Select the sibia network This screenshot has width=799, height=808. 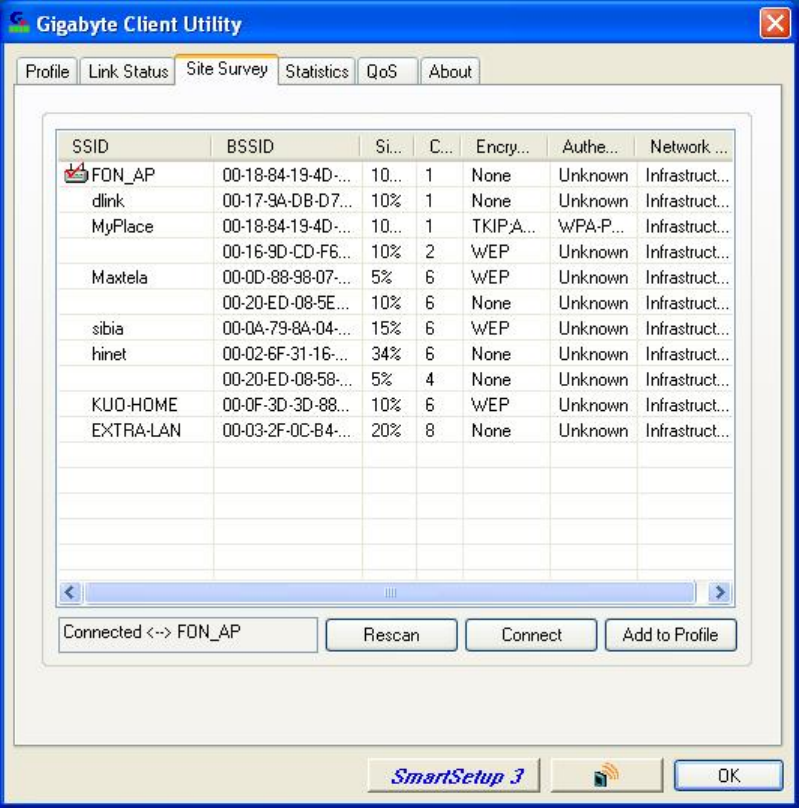[x=107, y=328]
